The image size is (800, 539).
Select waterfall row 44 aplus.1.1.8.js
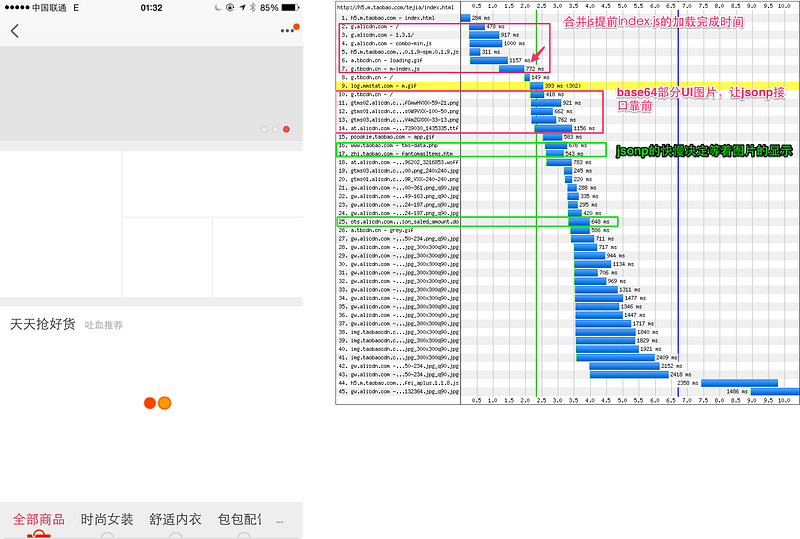[x=399, y=383]
